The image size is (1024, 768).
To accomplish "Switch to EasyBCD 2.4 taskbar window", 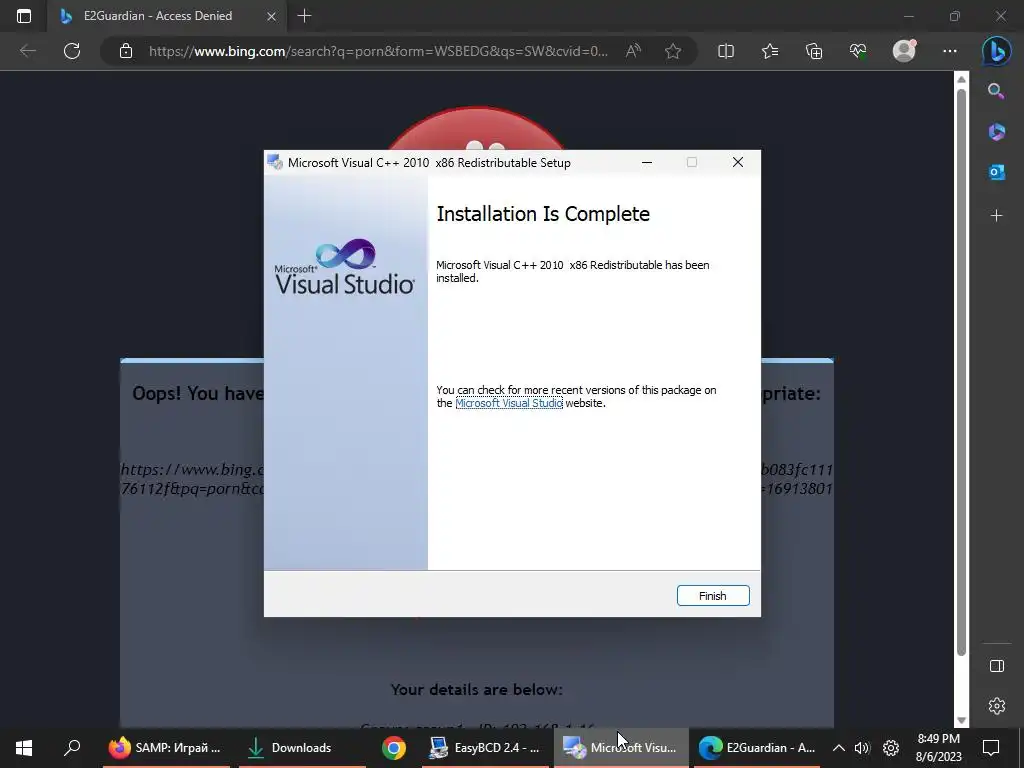I will point(485,748).
